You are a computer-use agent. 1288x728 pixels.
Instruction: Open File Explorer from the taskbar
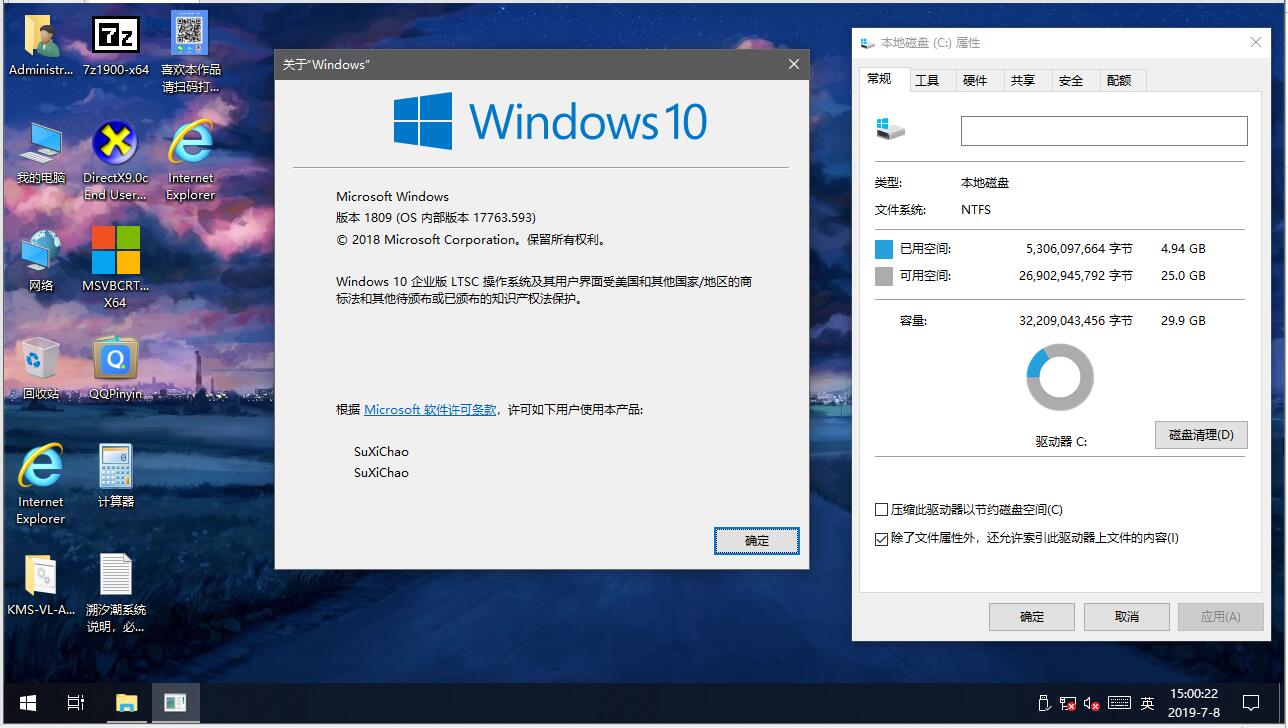coord(126,703)
